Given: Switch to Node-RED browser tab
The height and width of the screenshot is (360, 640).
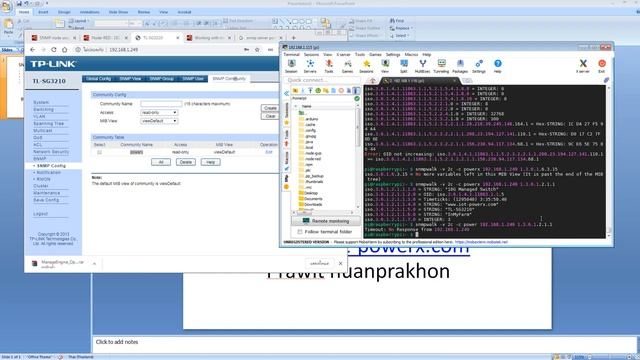Looking at the screenshot, I should coord(105,38).
